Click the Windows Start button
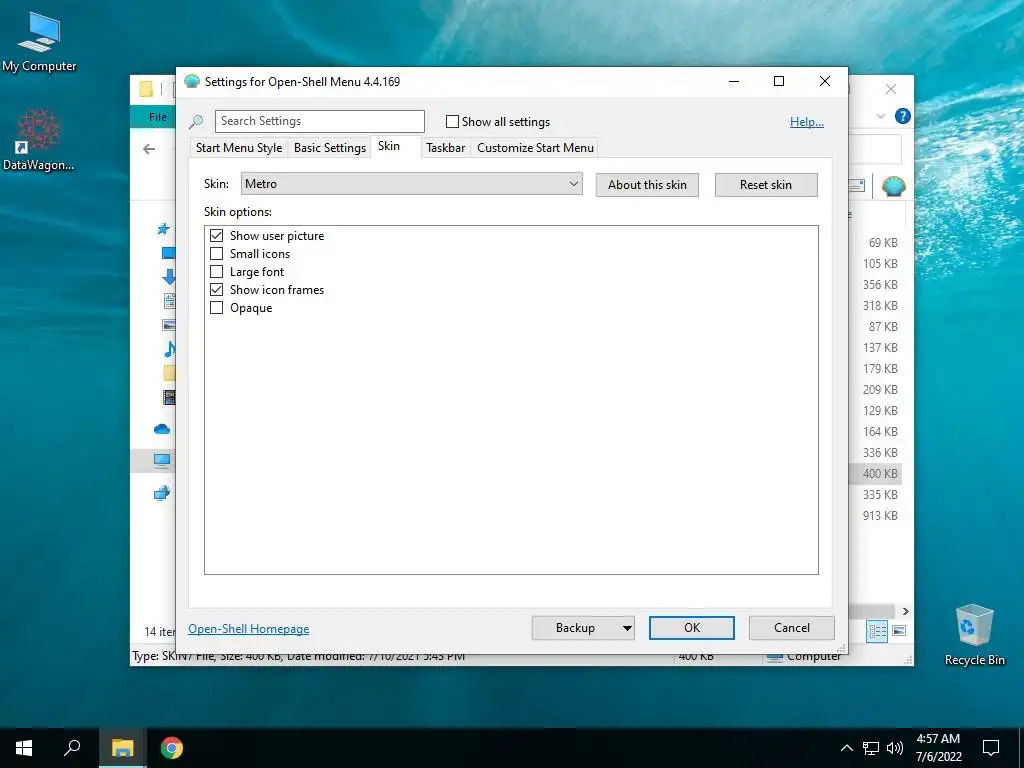 click(24, 748)
